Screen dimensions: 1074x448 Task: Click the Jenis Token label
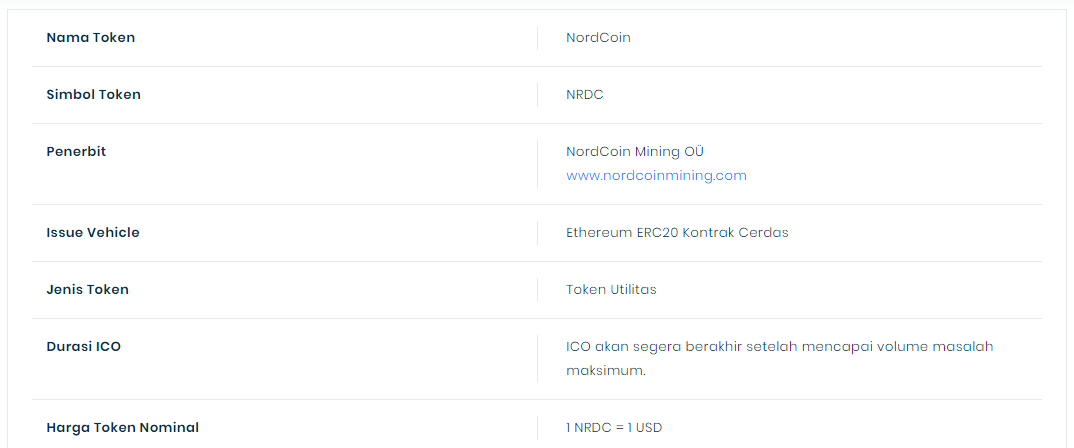tap(87, 289)
